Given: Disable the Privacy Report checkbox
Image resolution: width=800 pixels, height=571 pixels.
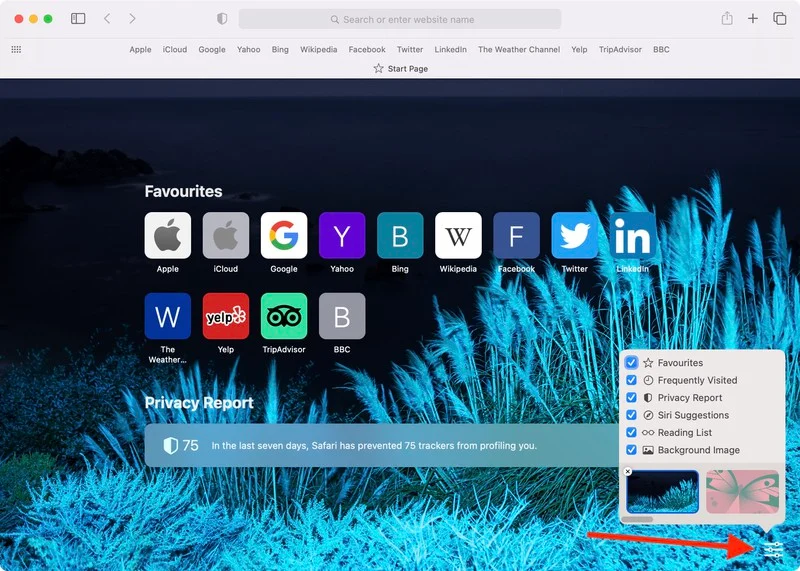Looking at the screenshot, I should [x=631, y=398].
